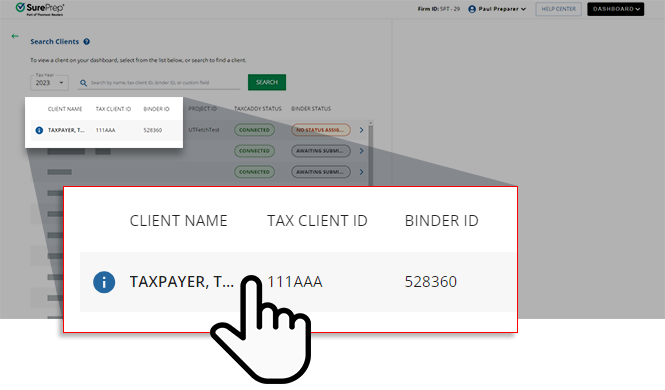Click the Firm ID: SPT - 29 text
Viewport: 665px width, 390px height.
[439, 9]
